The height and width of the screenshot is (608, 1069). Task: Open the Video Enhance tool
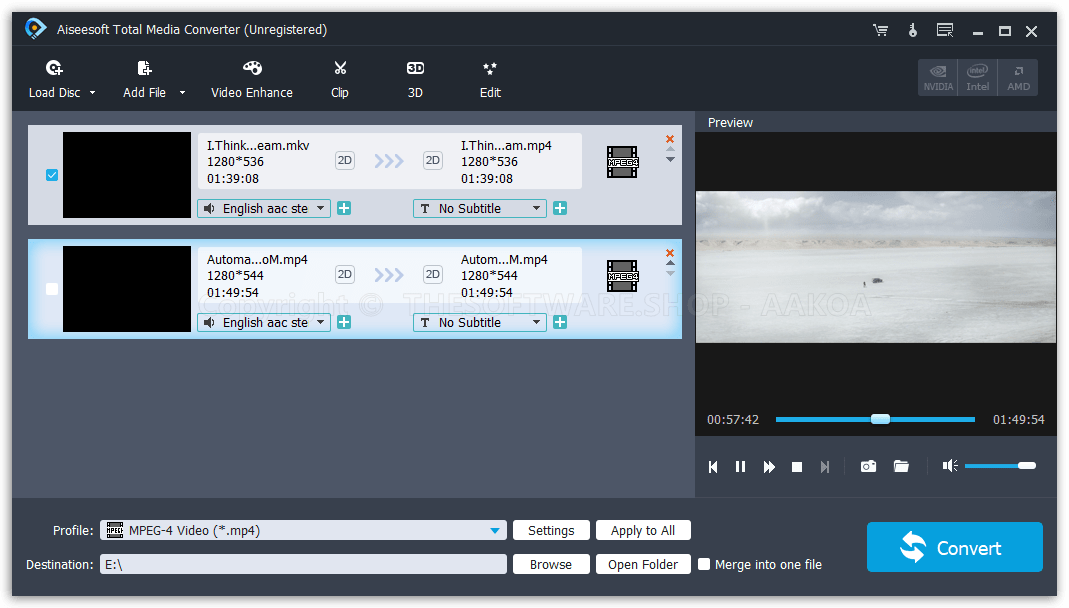point(252,80)
